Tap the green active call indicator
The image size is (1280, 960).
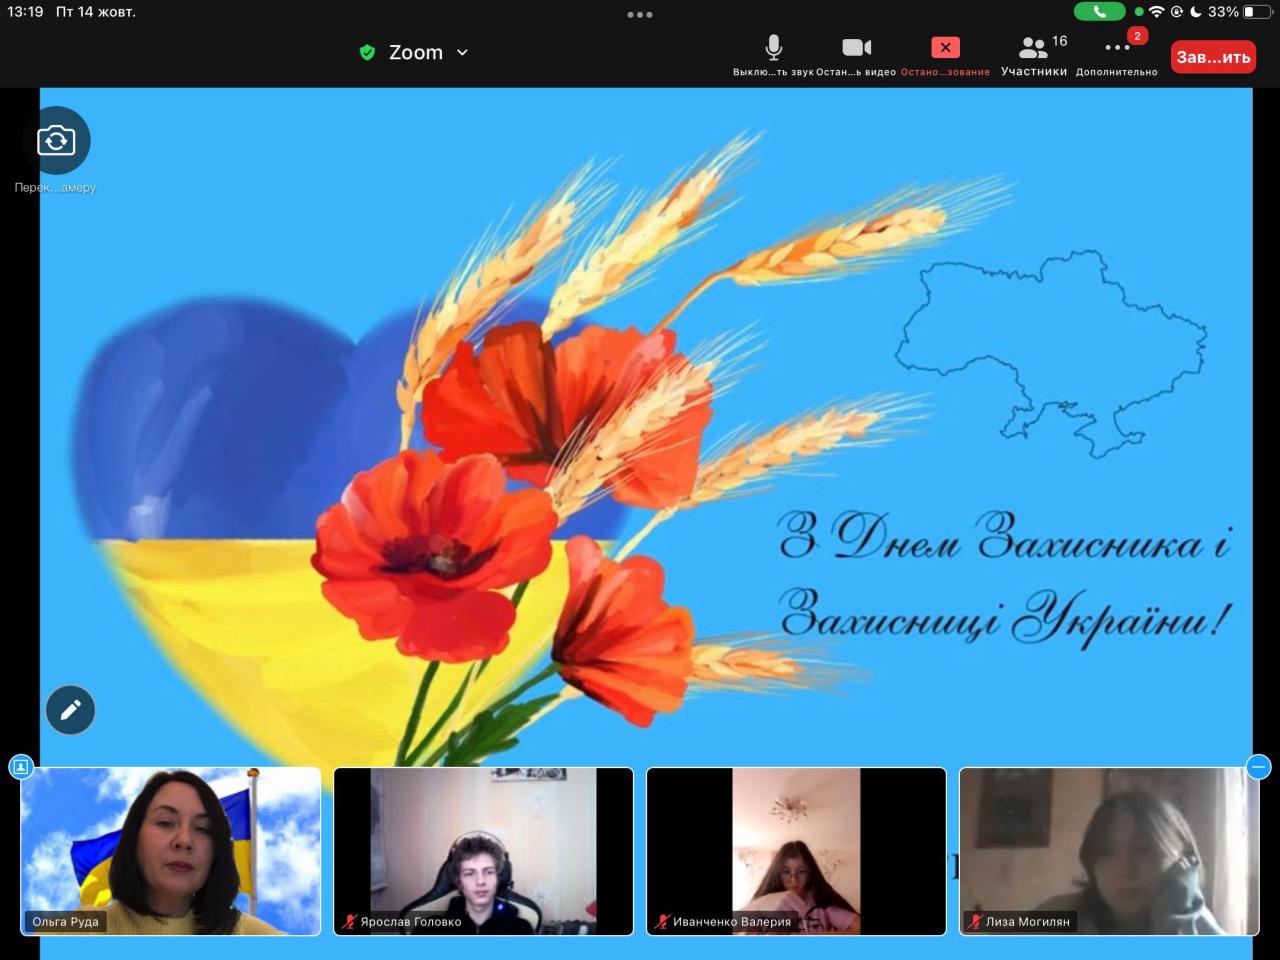pos(1099,12)
